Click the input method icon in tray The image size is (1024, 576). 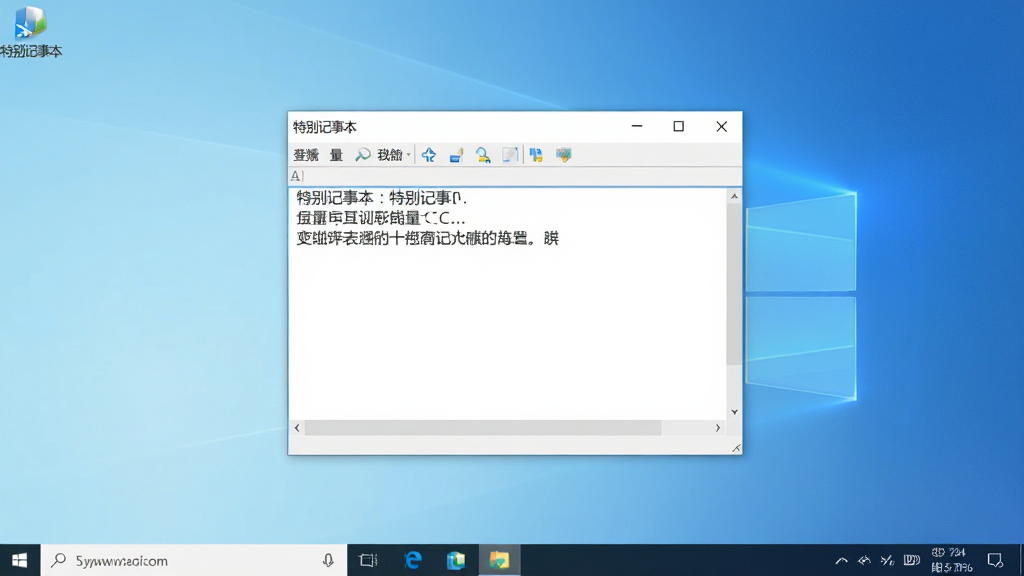[911, 560]
